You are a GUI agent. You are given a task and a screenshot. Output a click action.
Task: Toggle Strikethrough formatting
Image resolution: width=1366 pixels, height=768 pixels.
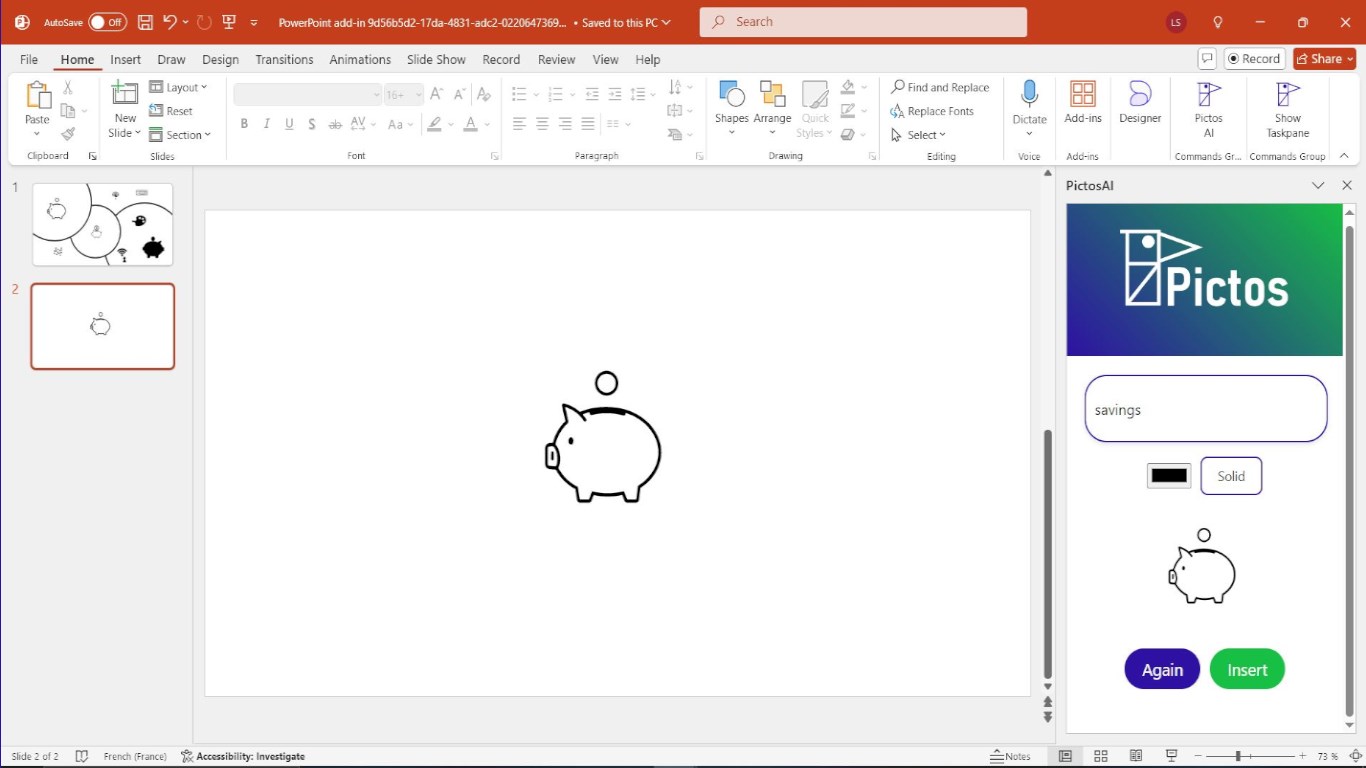(335, 125)
